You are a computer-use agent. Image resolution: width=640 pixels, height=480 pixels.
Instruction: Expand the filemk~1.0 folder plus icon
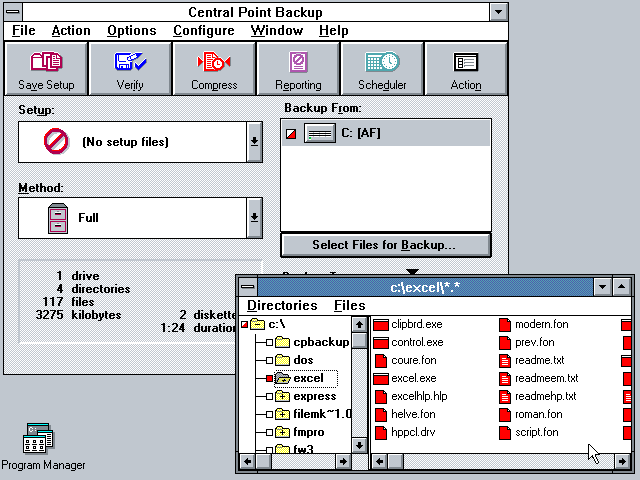coord(282,414)
